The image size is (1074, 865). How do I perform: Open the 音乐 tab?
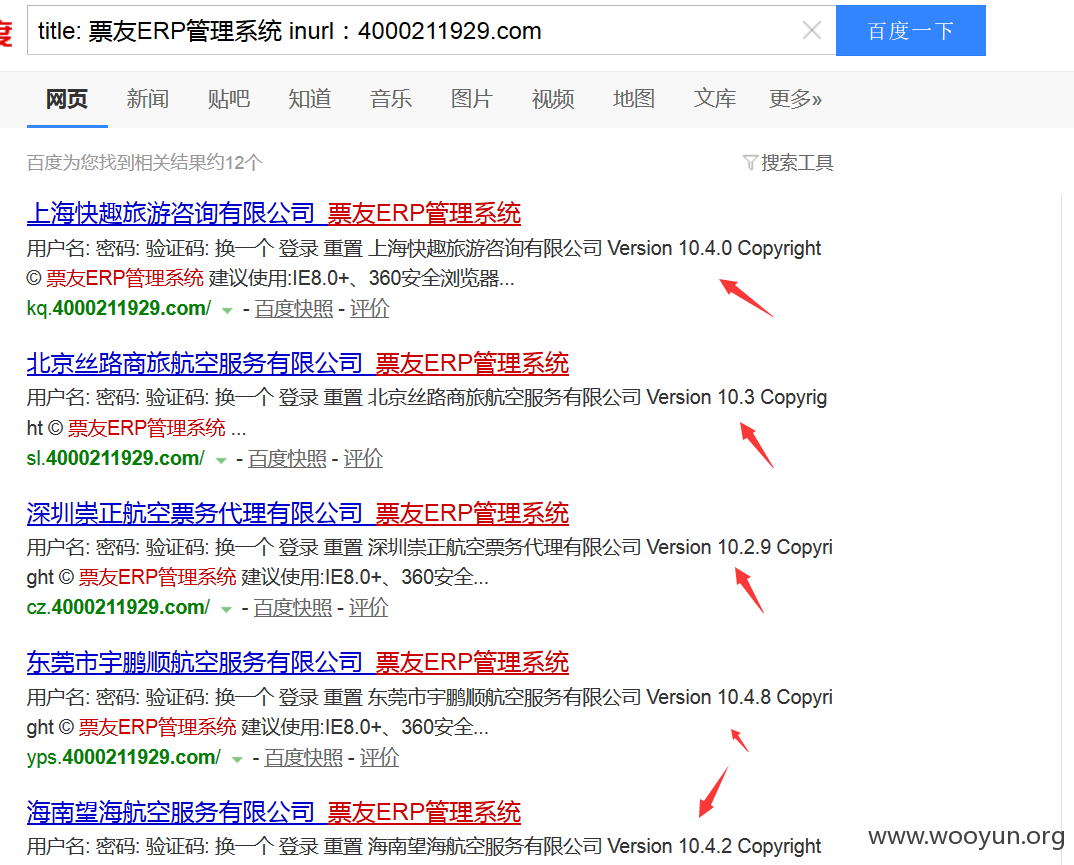click(390, 99)
